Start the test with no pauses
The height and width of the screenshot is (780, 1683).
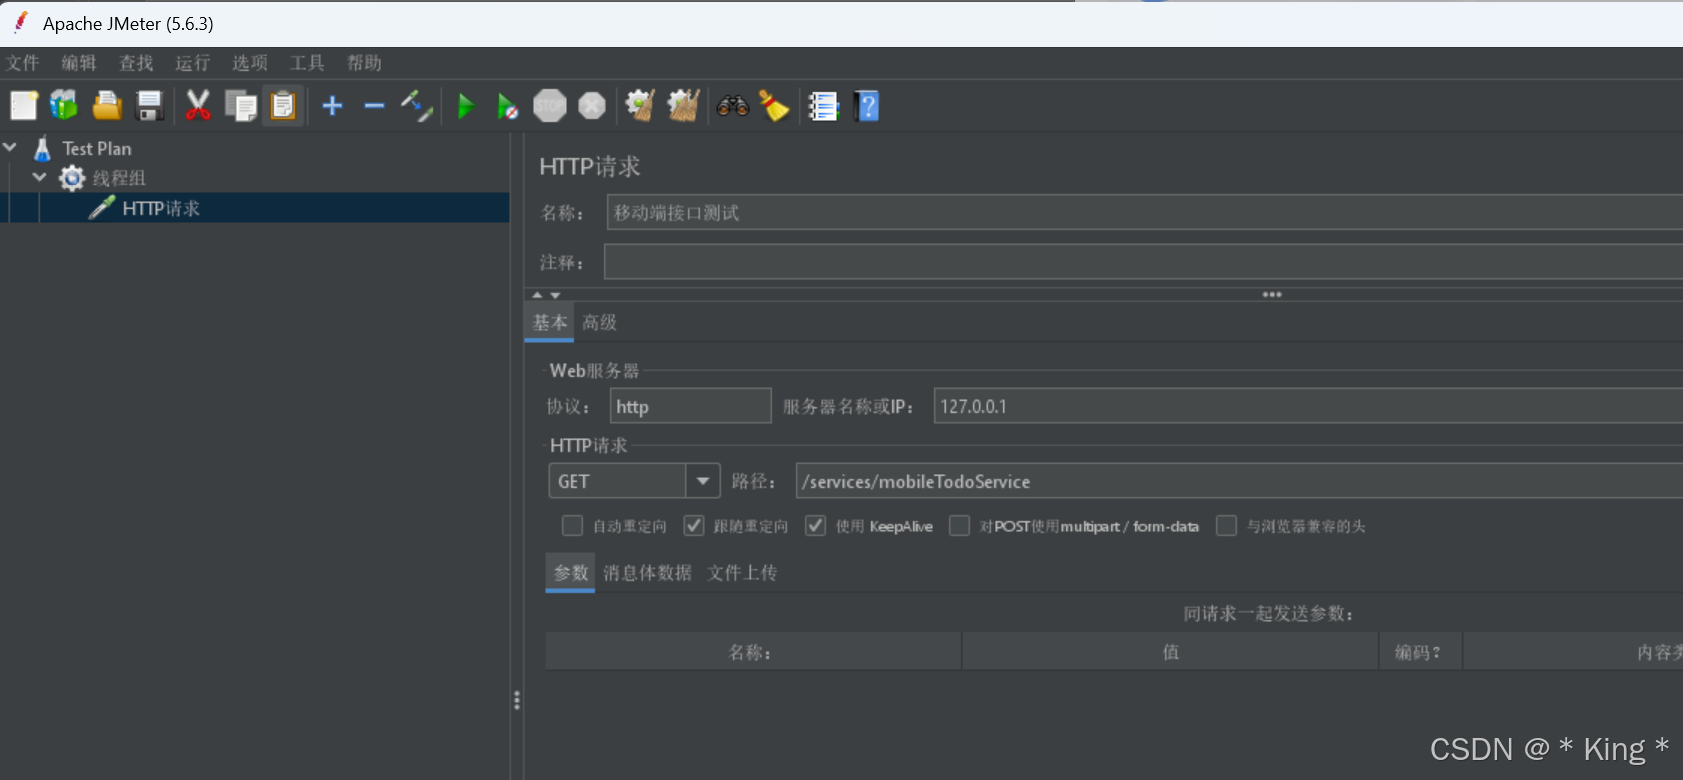click(x=507, y=105)
